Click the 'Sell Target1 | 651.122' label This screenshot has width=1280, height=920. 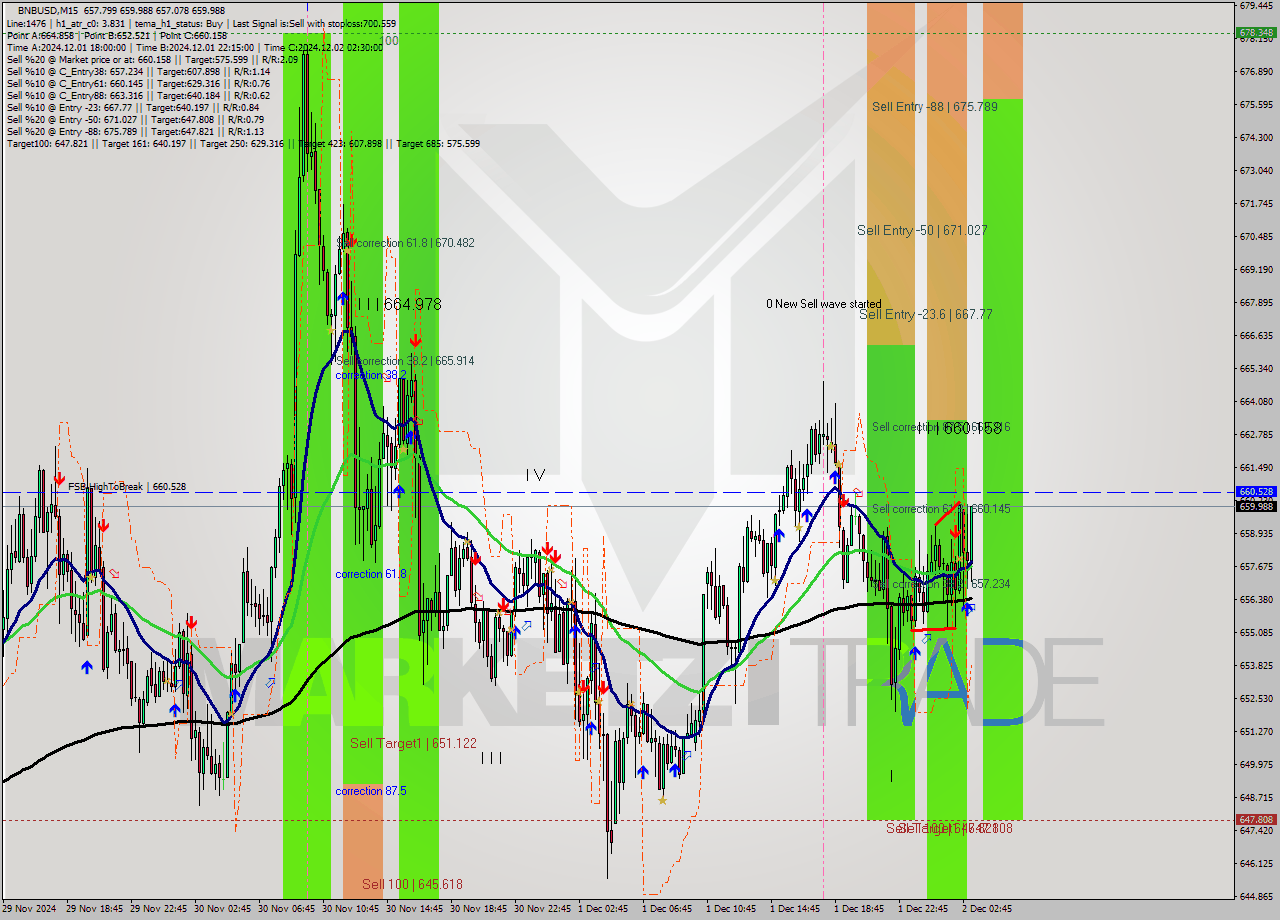[x=413, y=743]
